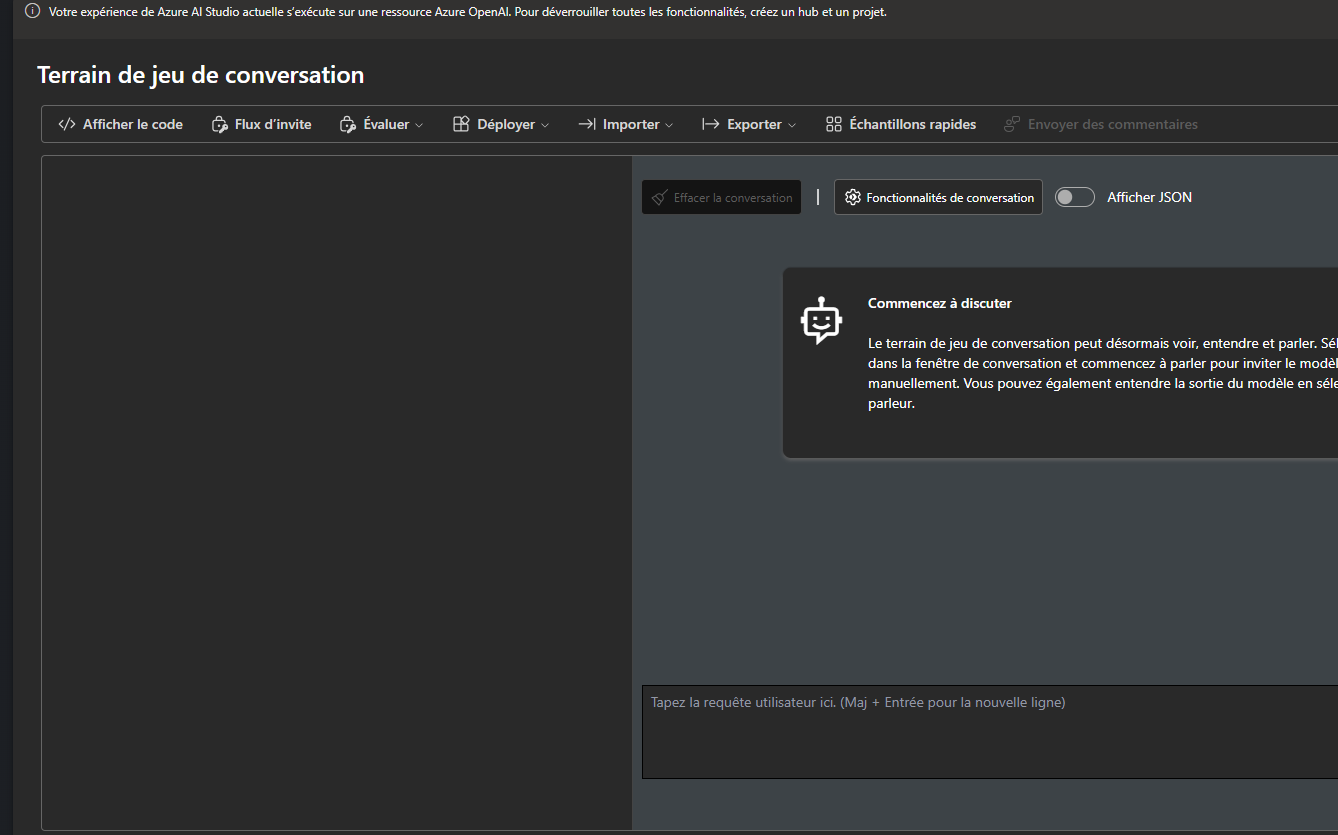The width and height of the screenshot is (1338, 835).
Task: Open Flux d'invite
Action: [262, 124]
